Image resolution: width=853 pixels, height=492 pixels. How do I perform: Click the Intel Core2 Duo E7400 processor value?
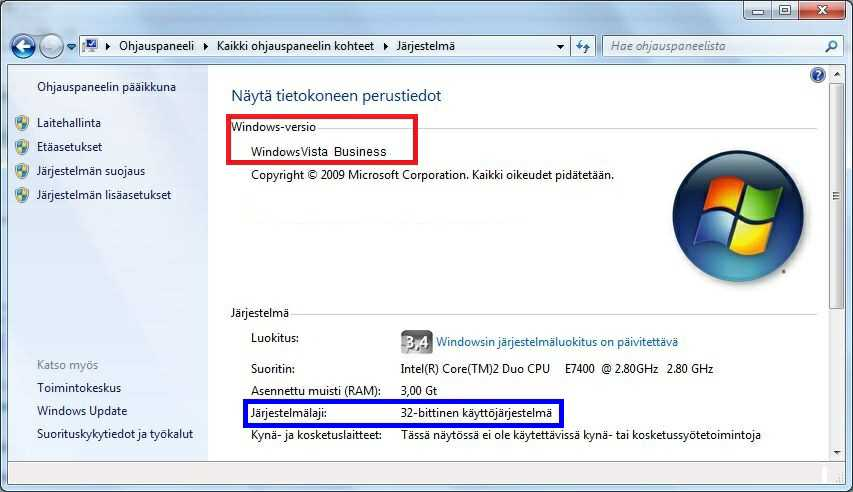pos(557,369)
